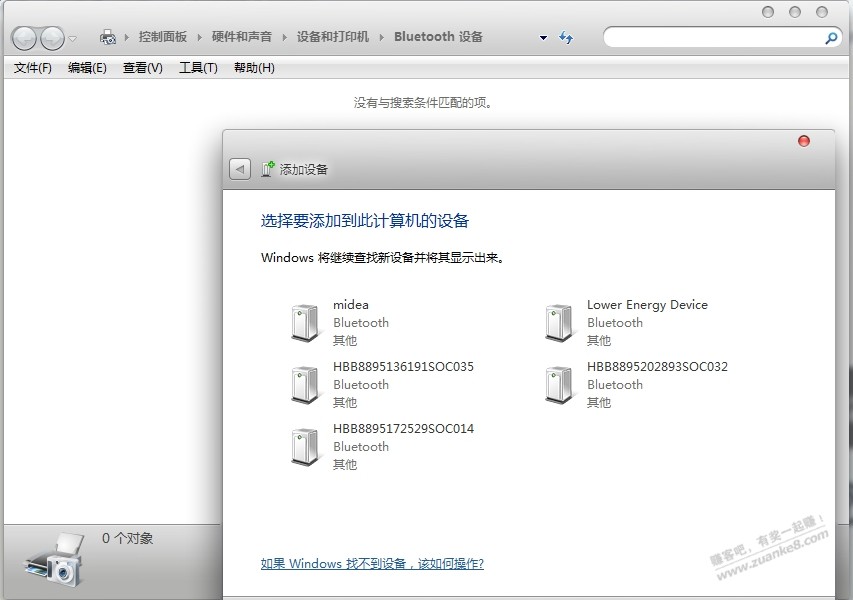Go to 设备和打印机 in the breadcrumb
Image resolution: width=853 pixels, height=600 pixels.
pyautogui.click(x=332, y=37)
